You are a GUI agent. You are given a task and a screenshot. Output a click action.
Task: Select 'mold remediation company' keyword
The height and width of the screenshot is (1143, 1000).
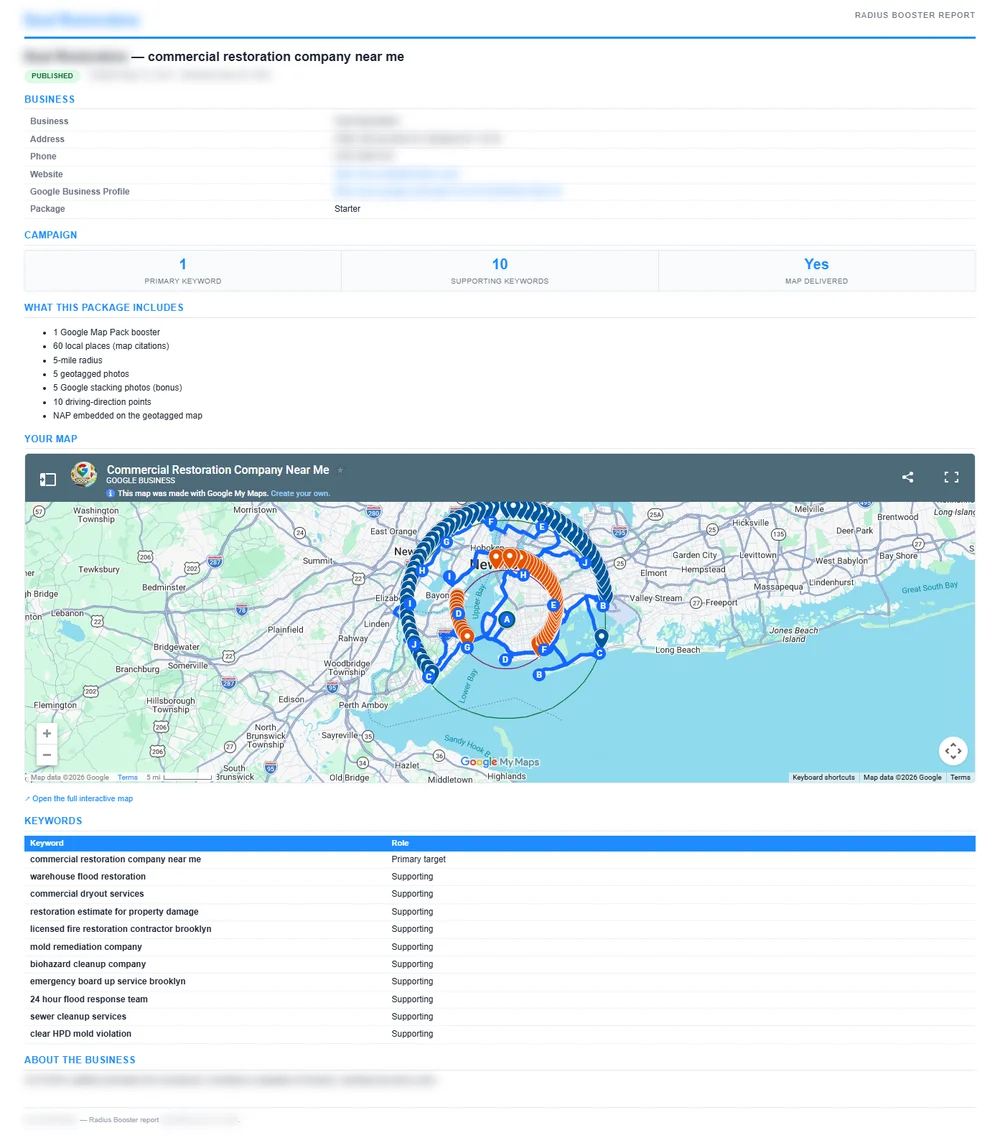(86, 947)
